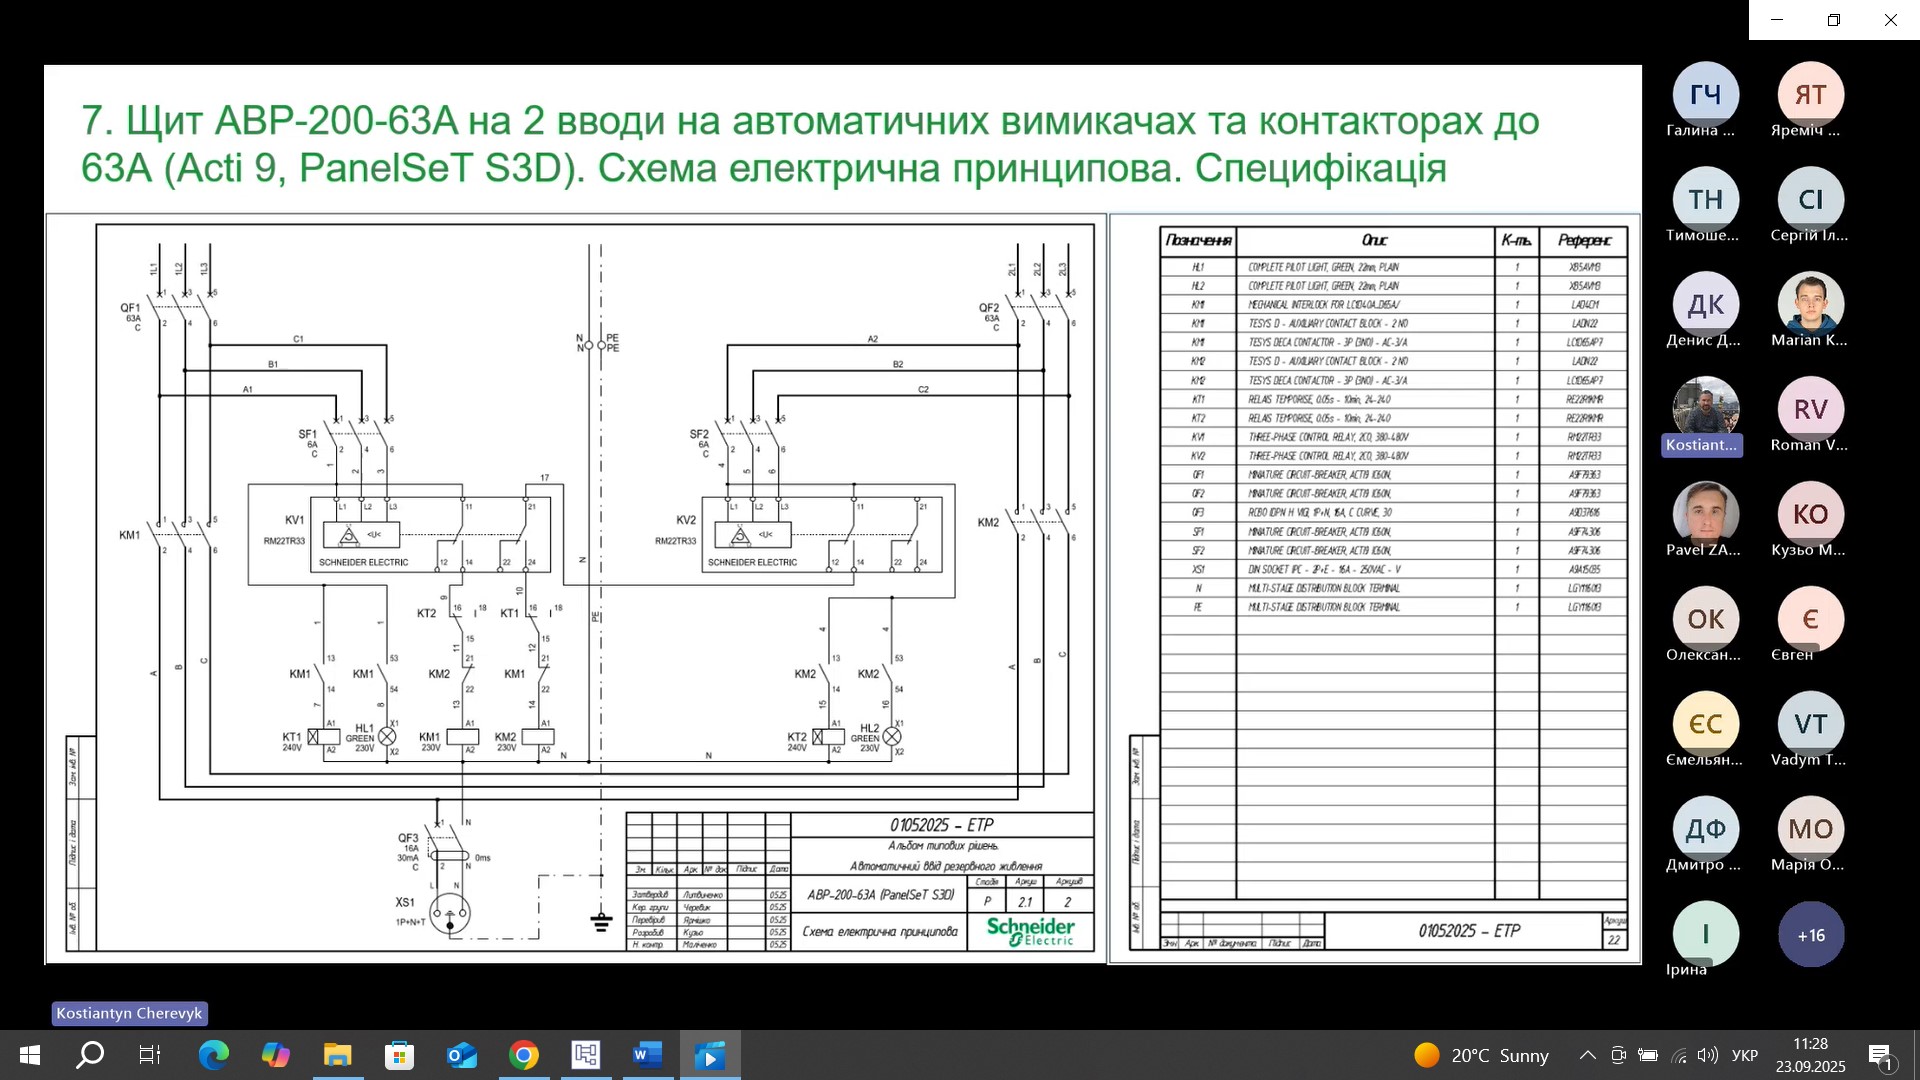The image size is (1920, 1080).
Task: Click the Copilot taskbar icon
Action: pos(275,1055)
